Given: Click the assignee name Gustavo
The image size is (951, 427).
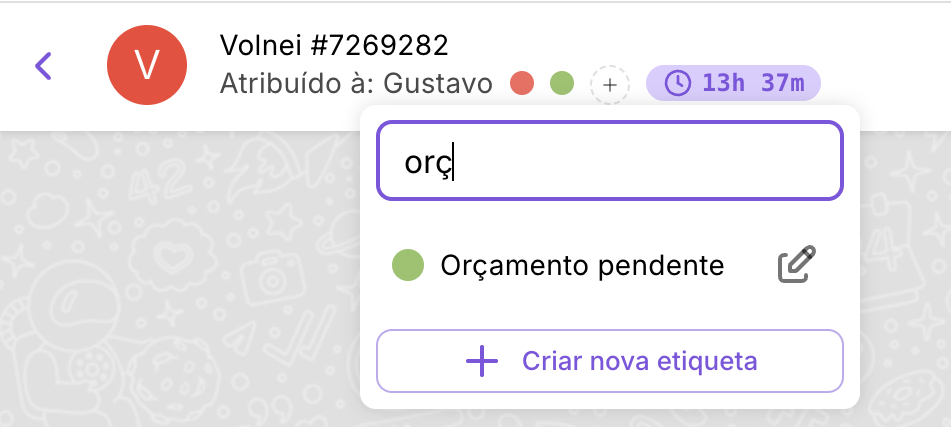Looking at the screenshot, I should 438,83.
